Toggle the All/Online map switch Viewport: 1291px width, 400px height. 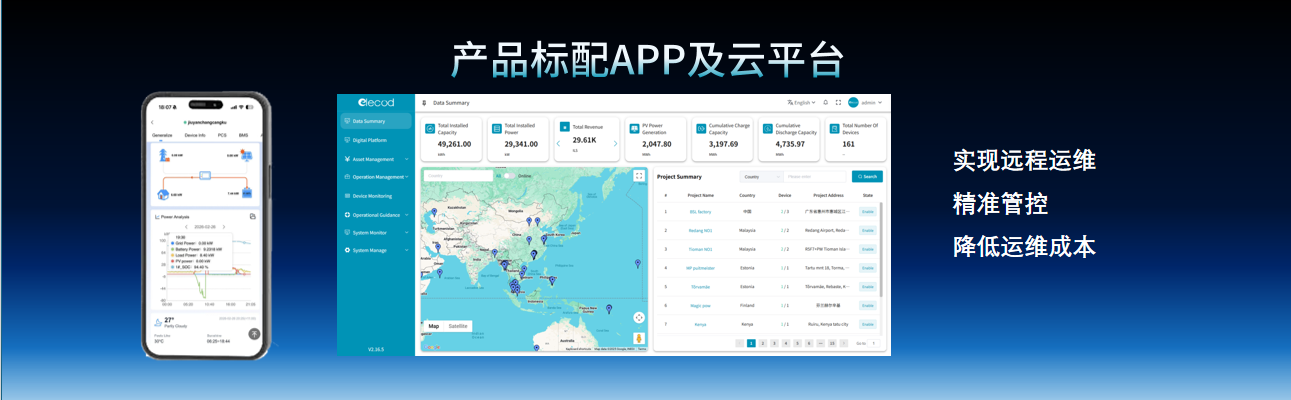[x=508, y=175]
